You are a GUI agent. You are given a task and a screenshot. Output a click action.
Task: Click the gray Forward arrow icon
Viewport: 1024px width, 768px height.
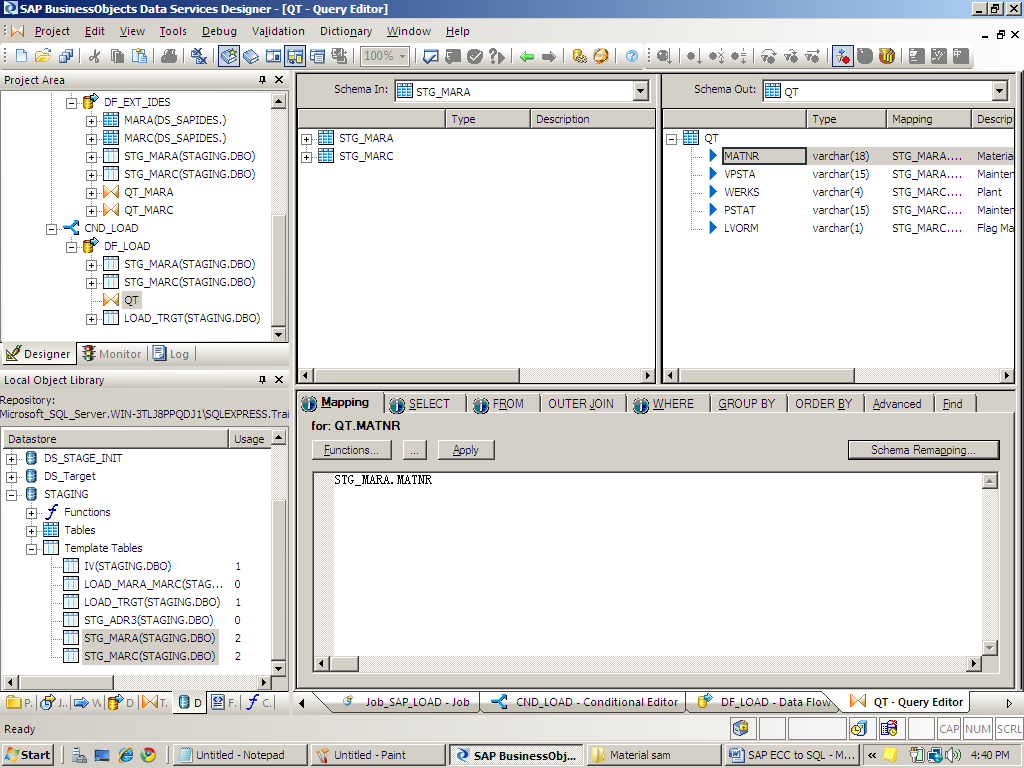tap(549, 56)
